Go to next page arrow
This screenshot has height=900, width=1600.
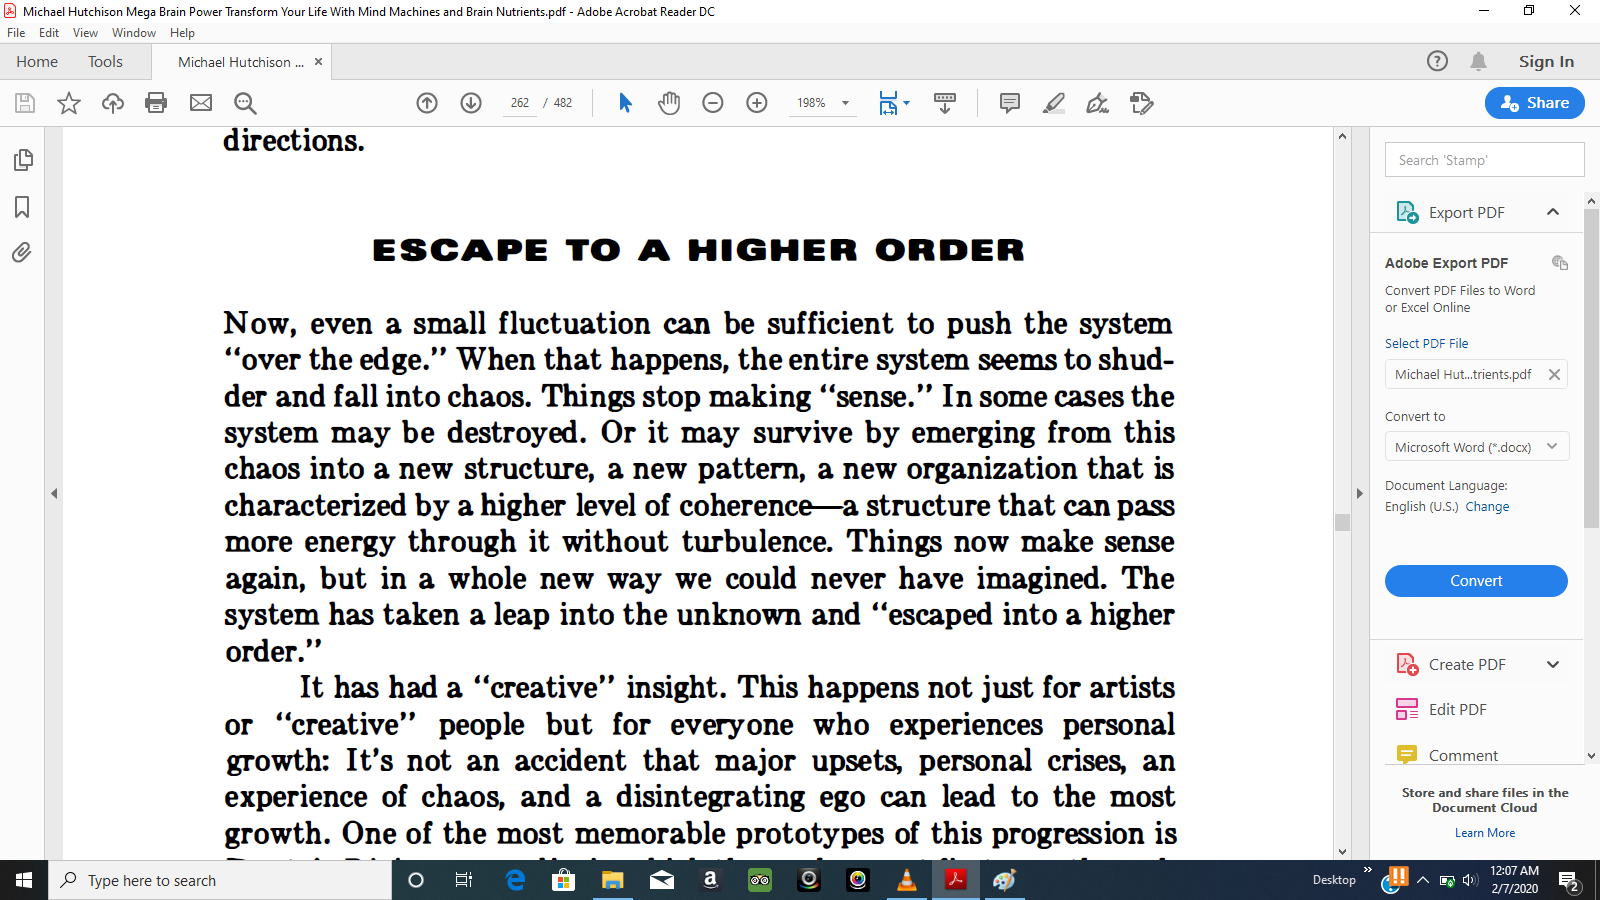(x=471, y=103)
